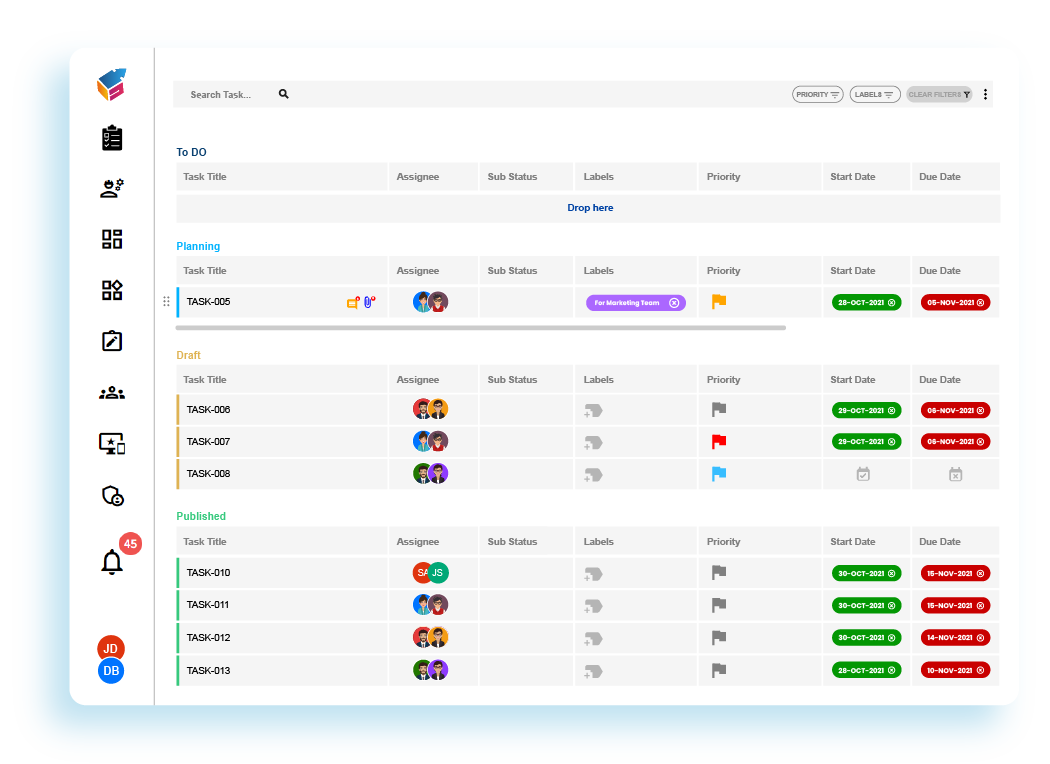Open the three-dot options menu
Image resolution: width=1050 pixels, height=764 pixels.
pyautogui.click(x=985, y=93)
